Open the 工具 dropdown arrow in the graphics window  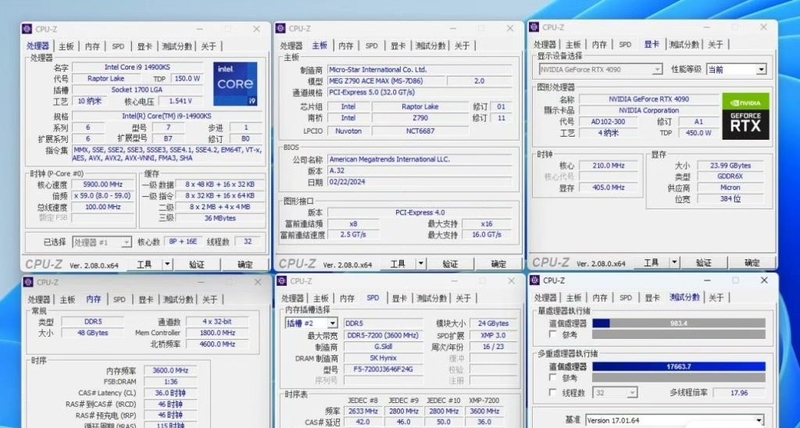[x=674, y=262]
